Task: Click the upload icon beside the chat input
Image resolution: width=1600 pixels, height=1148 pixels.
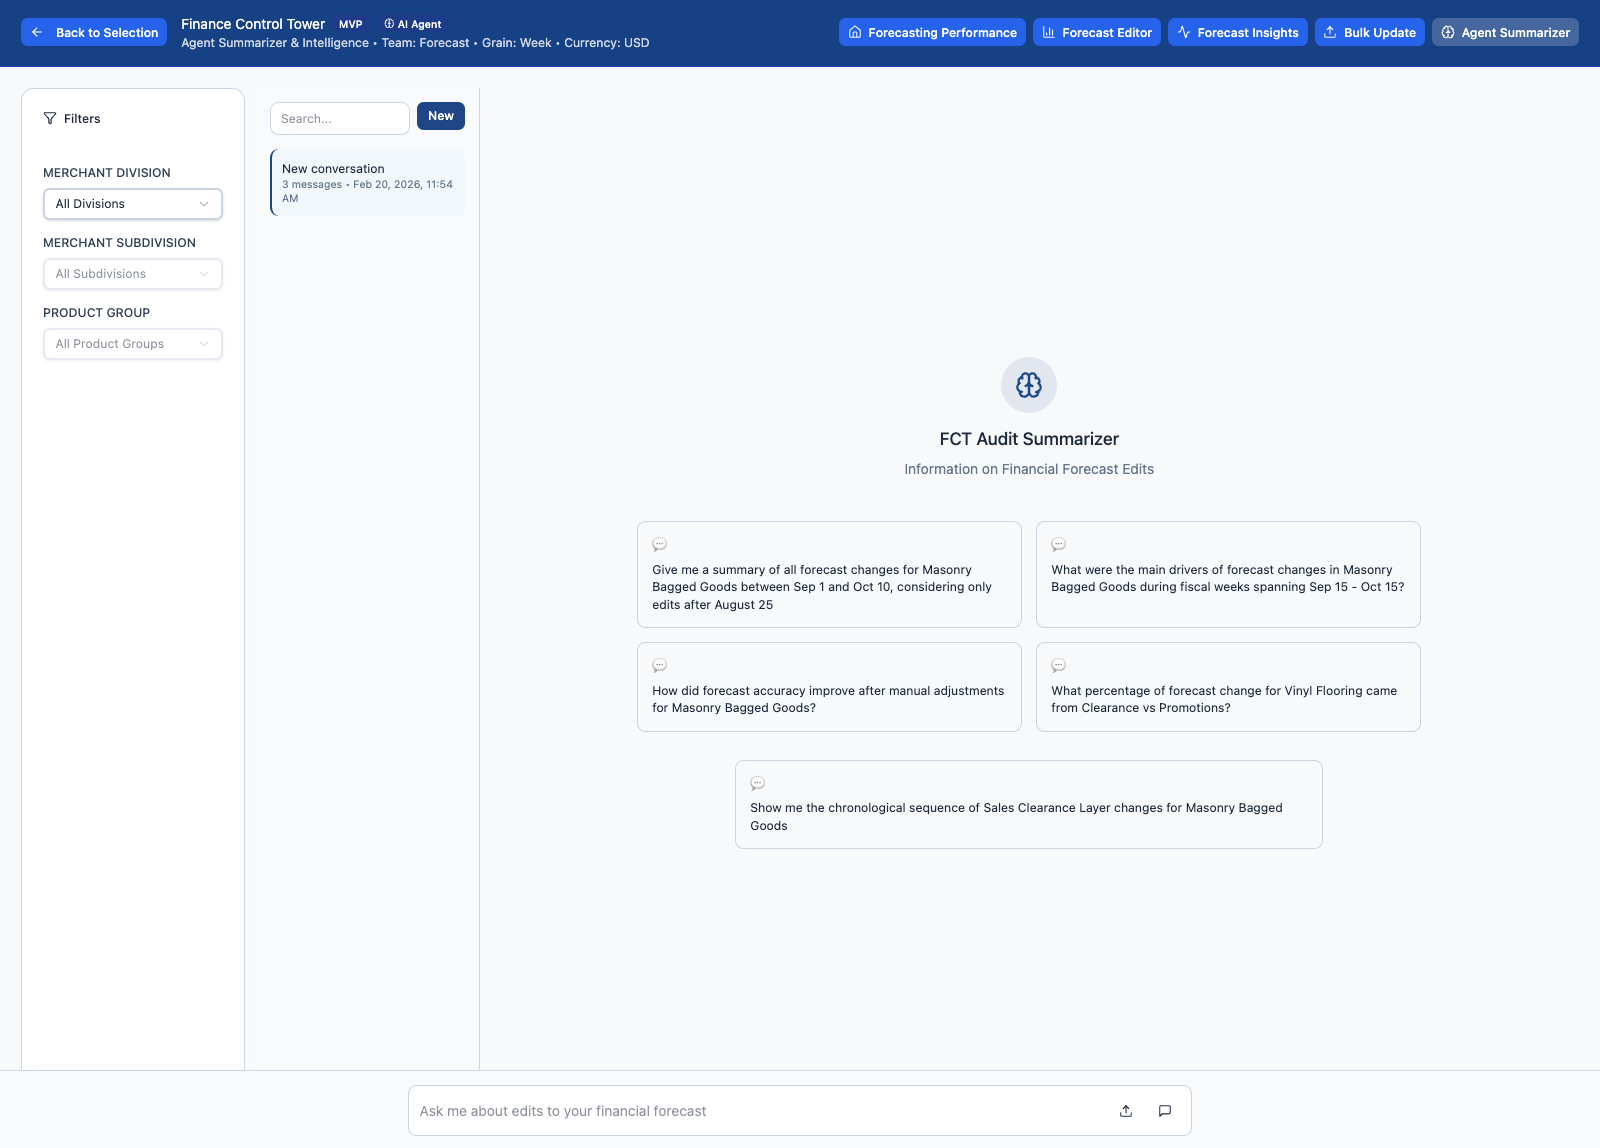Action: coord(1125,1110)
